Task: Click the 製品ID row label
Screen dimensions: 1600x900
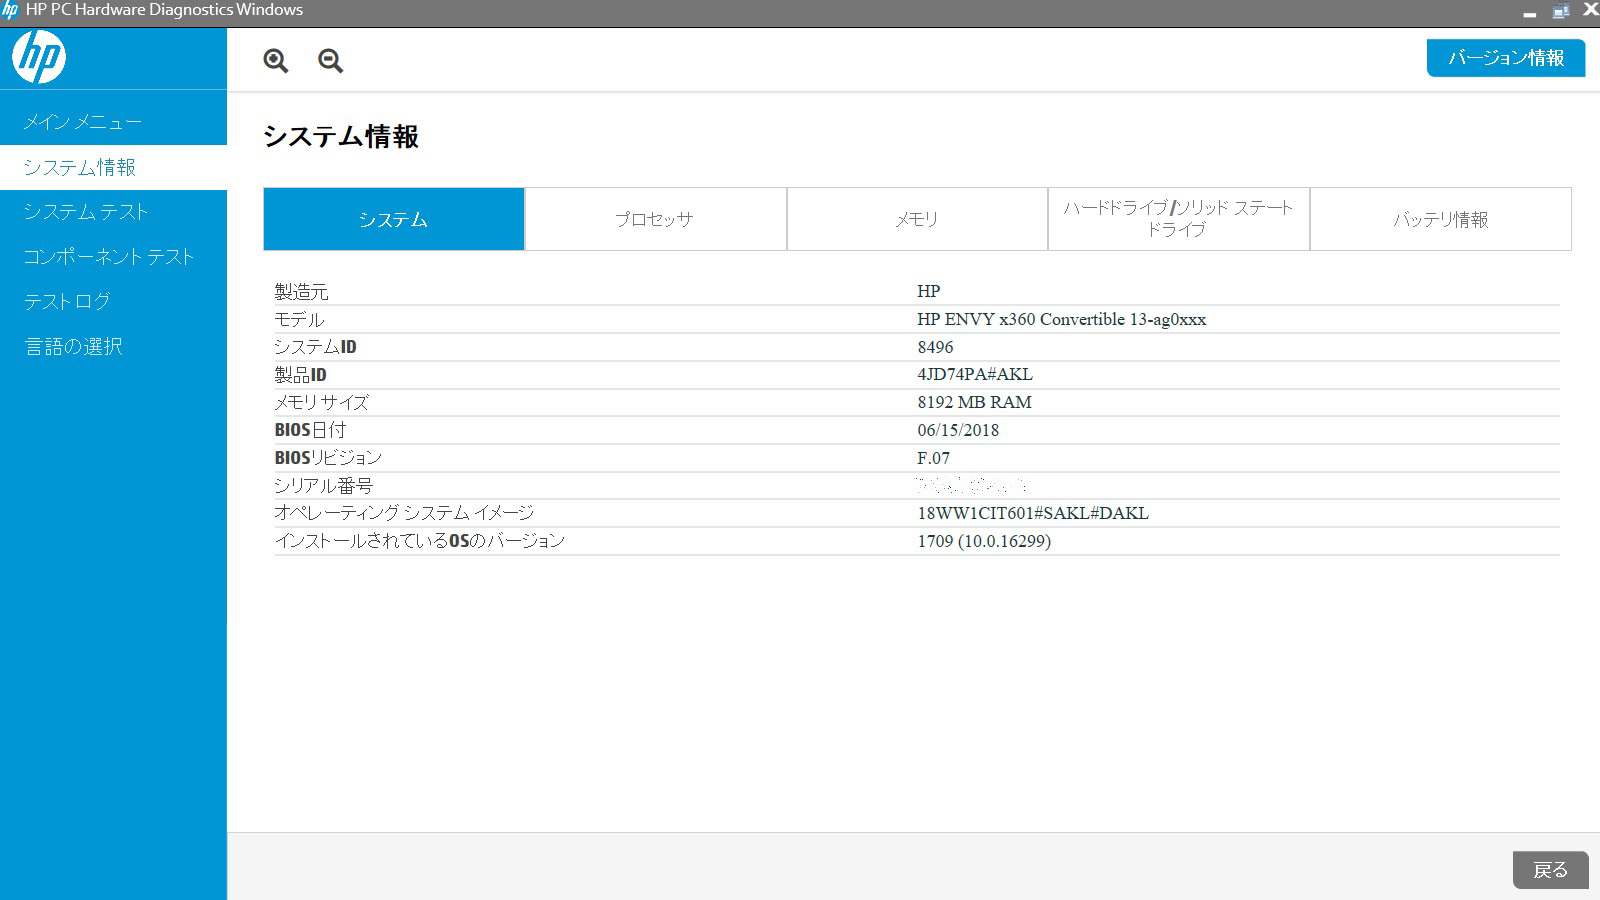Action: 300,375
